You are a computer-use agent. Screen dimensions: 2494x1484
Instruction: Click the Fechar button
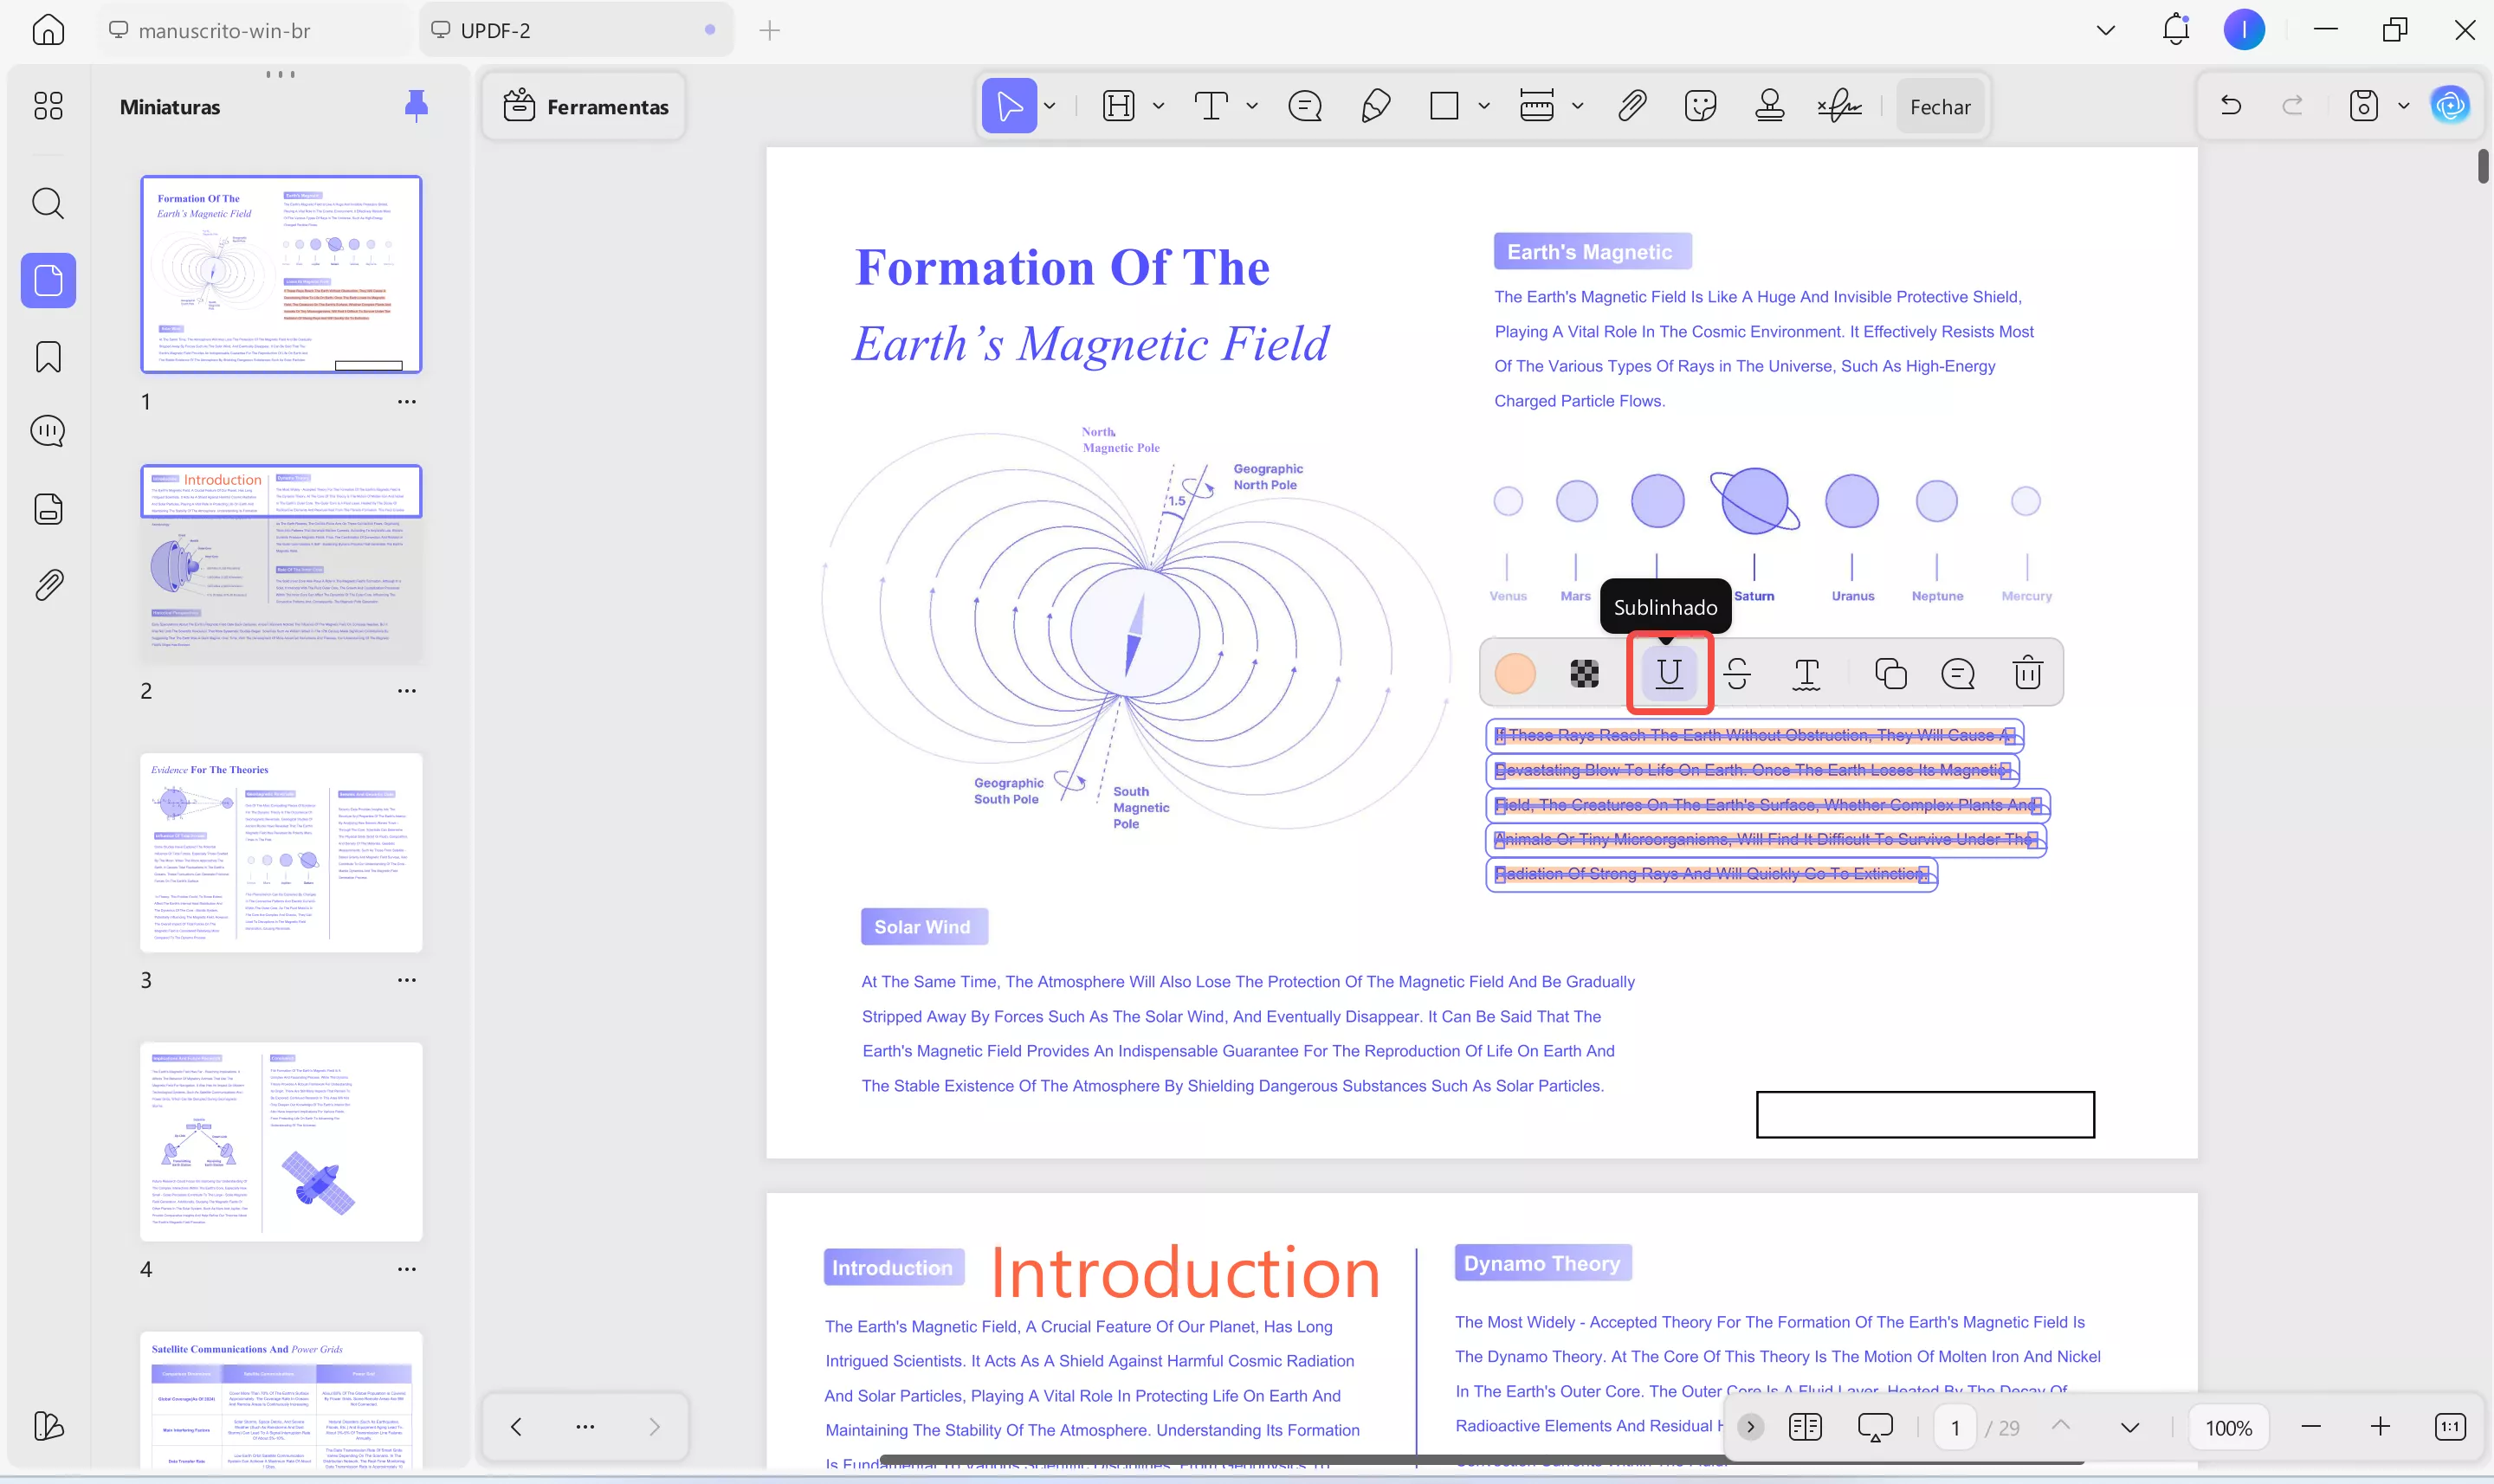click(1939, 106)
